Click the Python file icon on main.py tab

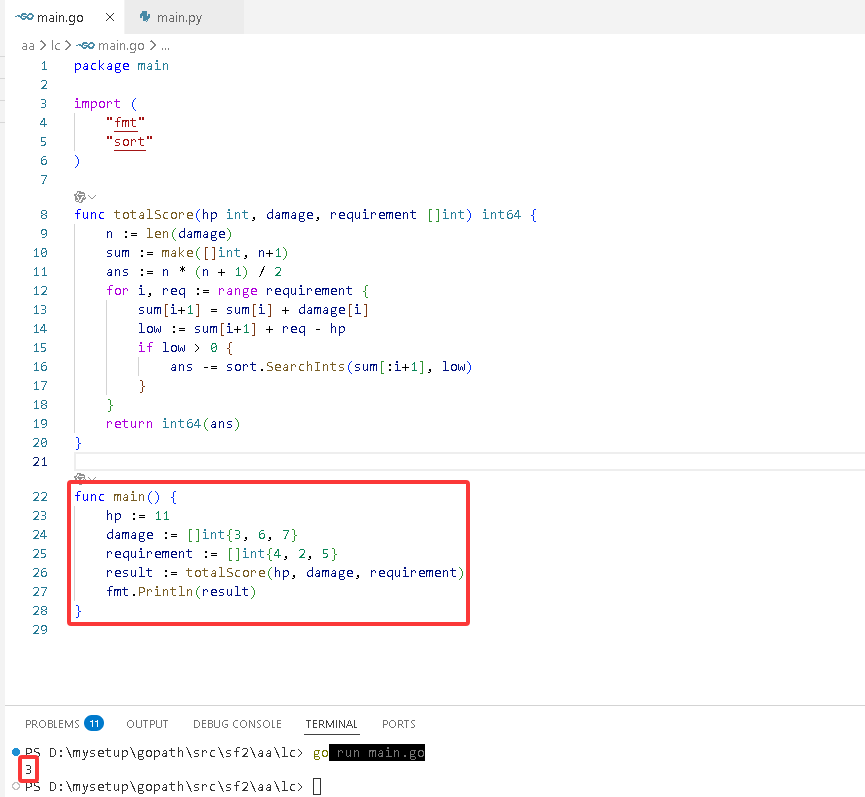(145, 17)
